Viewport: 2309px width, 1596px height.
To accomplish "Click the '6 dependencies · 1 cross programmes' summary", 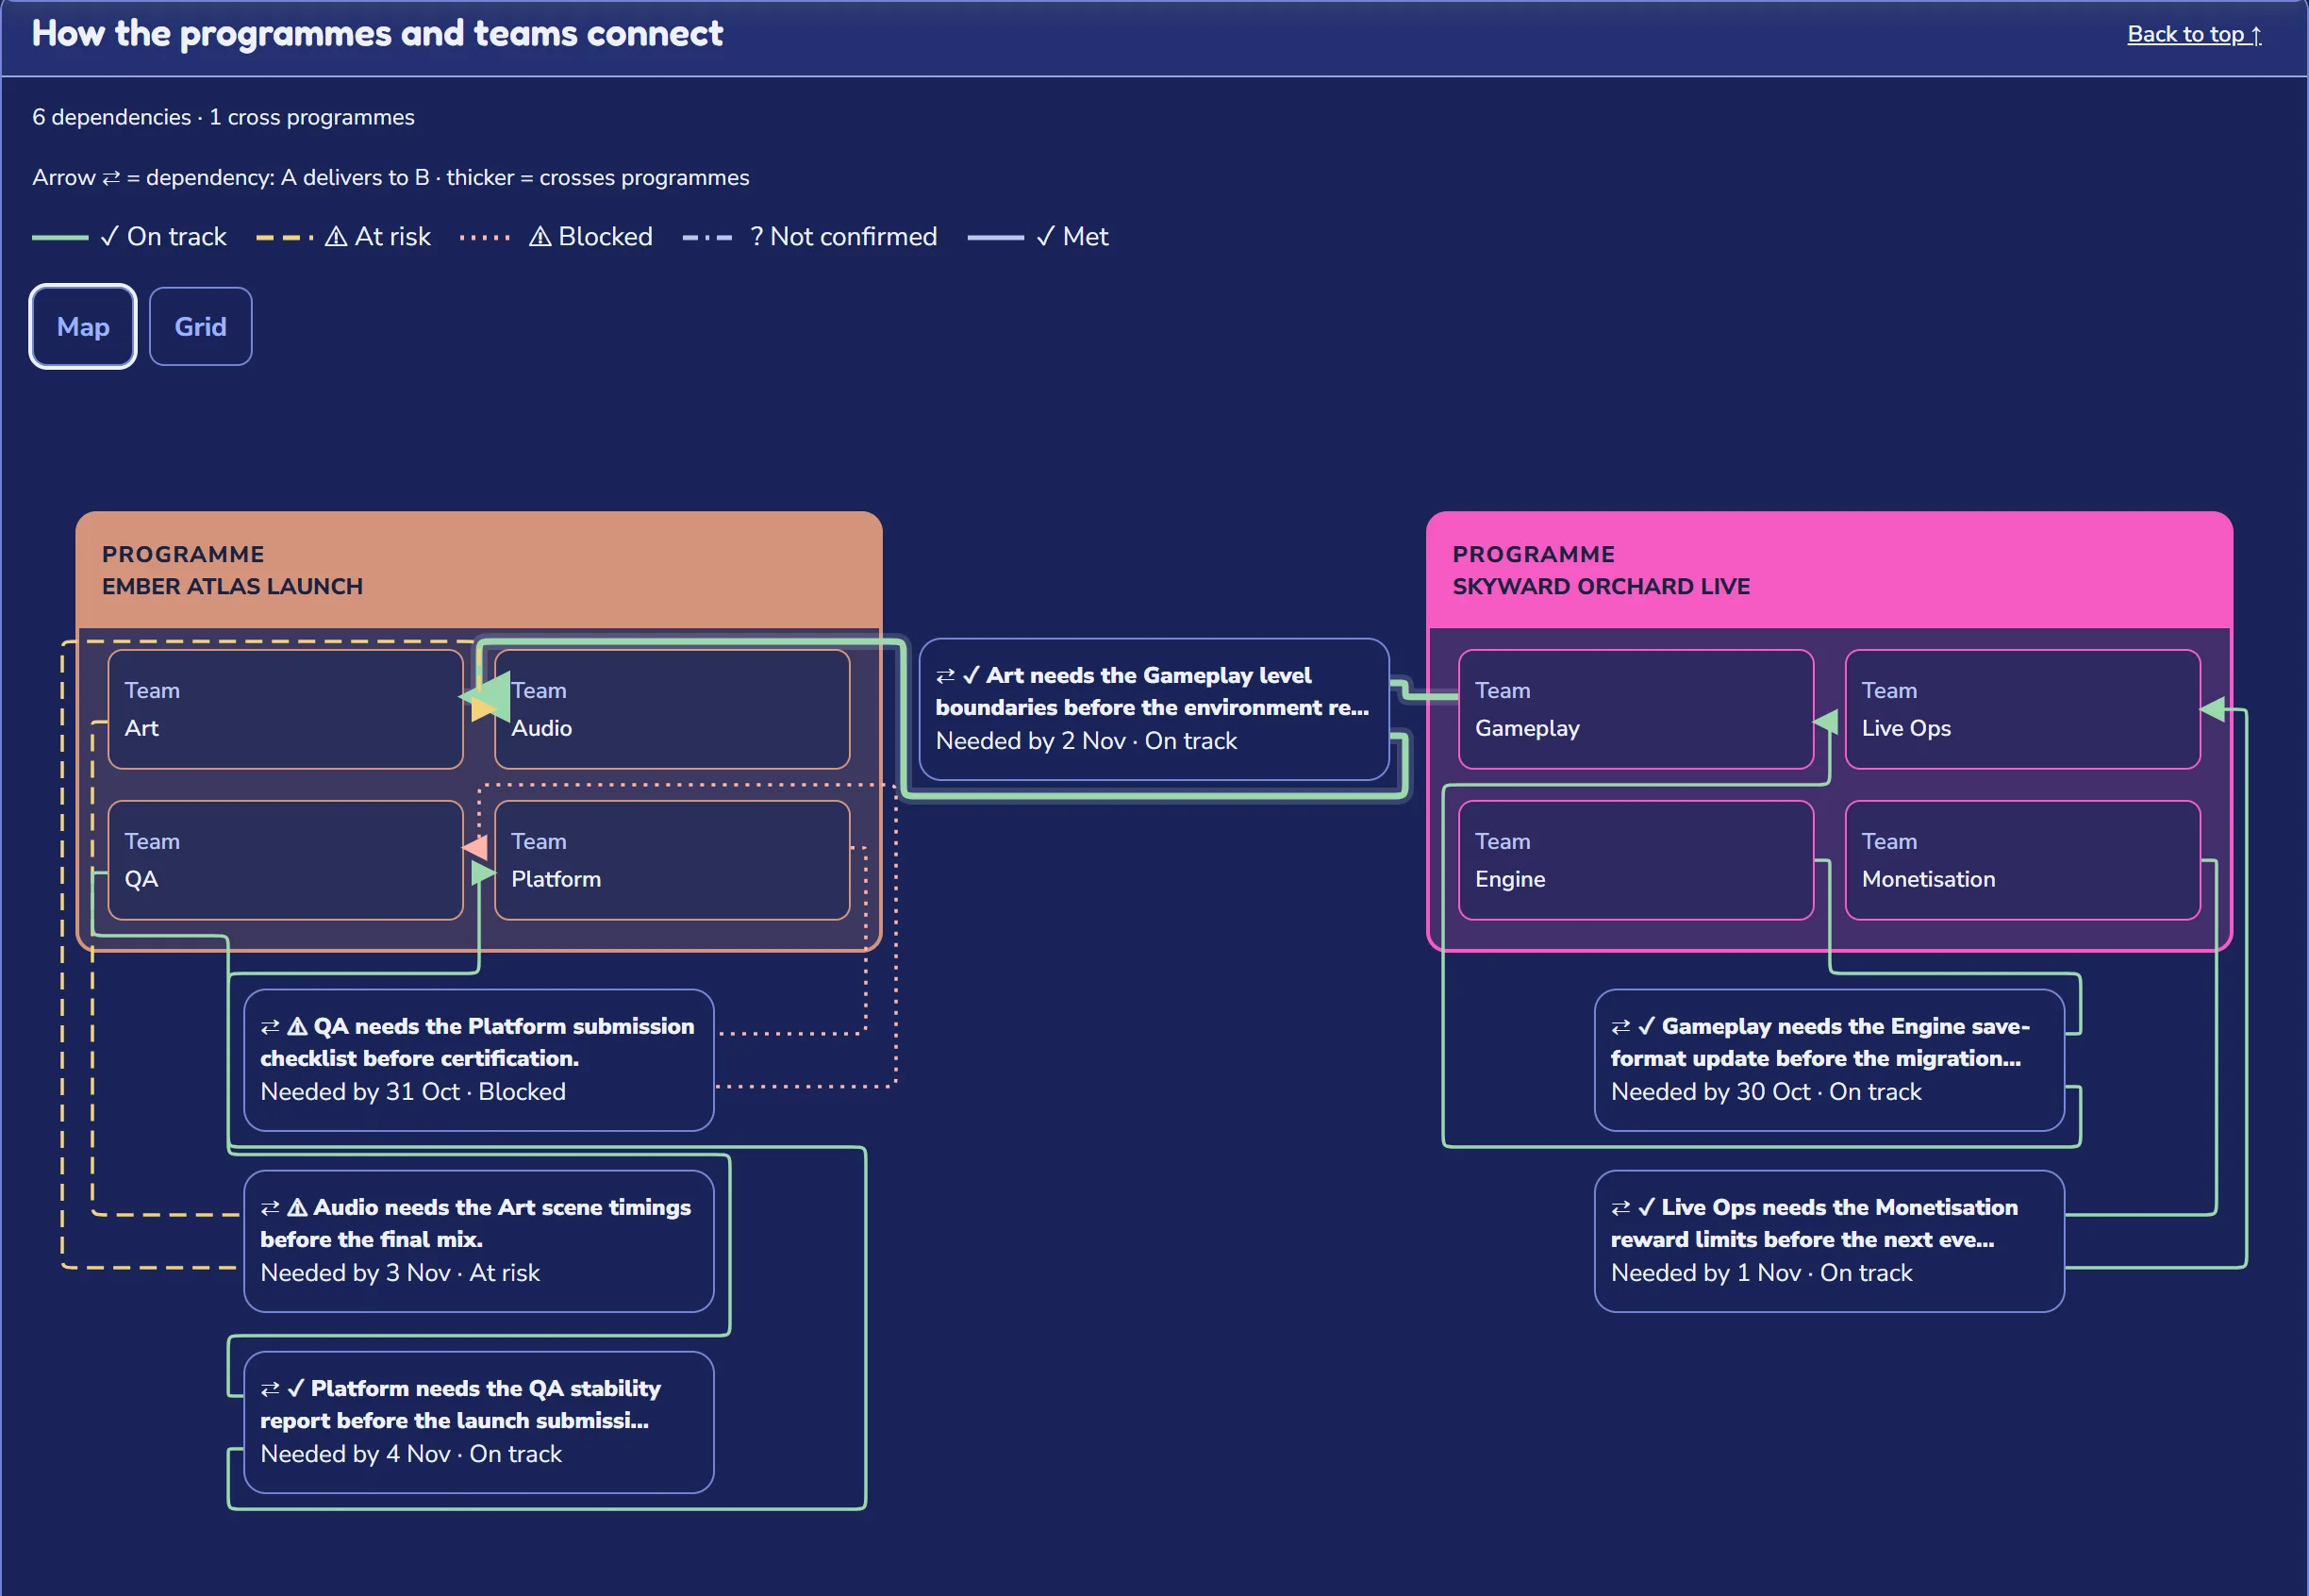I will point(223,117).
